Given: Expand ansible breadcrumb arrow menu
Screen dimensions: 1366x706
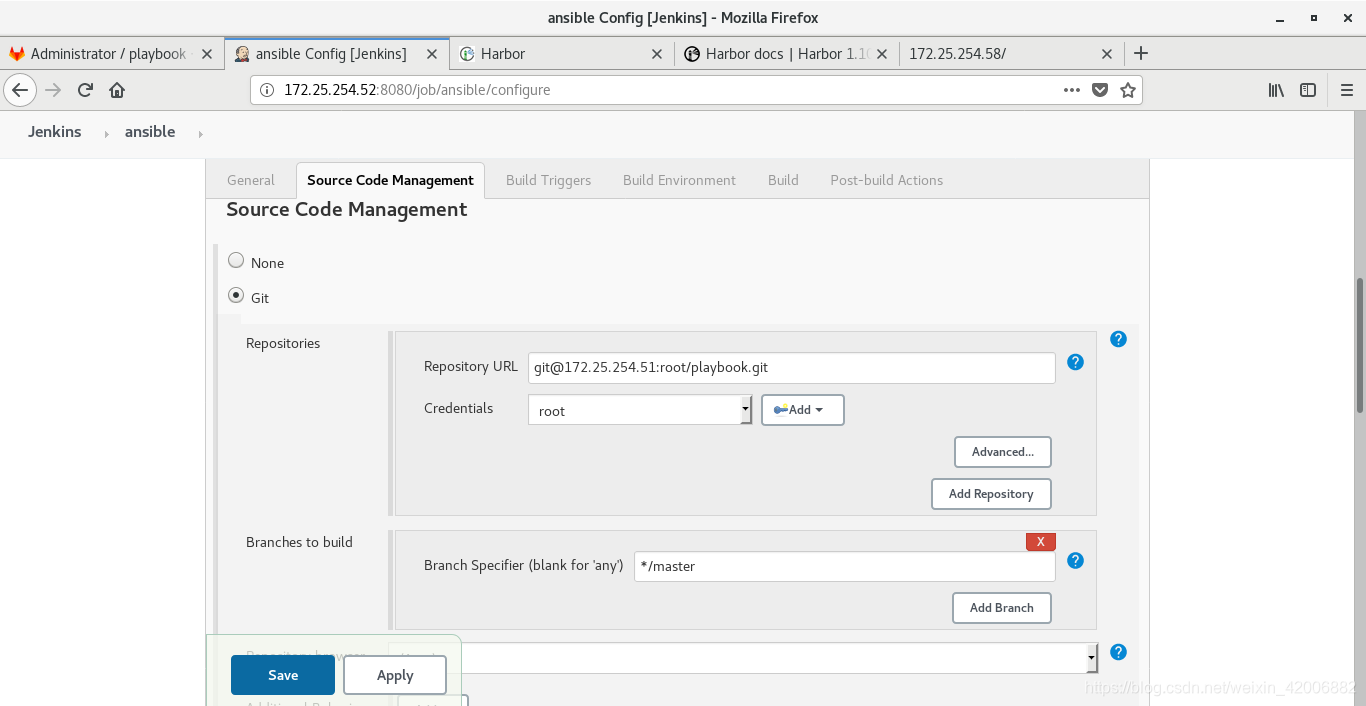Looking at the screenshot, I should point(200,133).
